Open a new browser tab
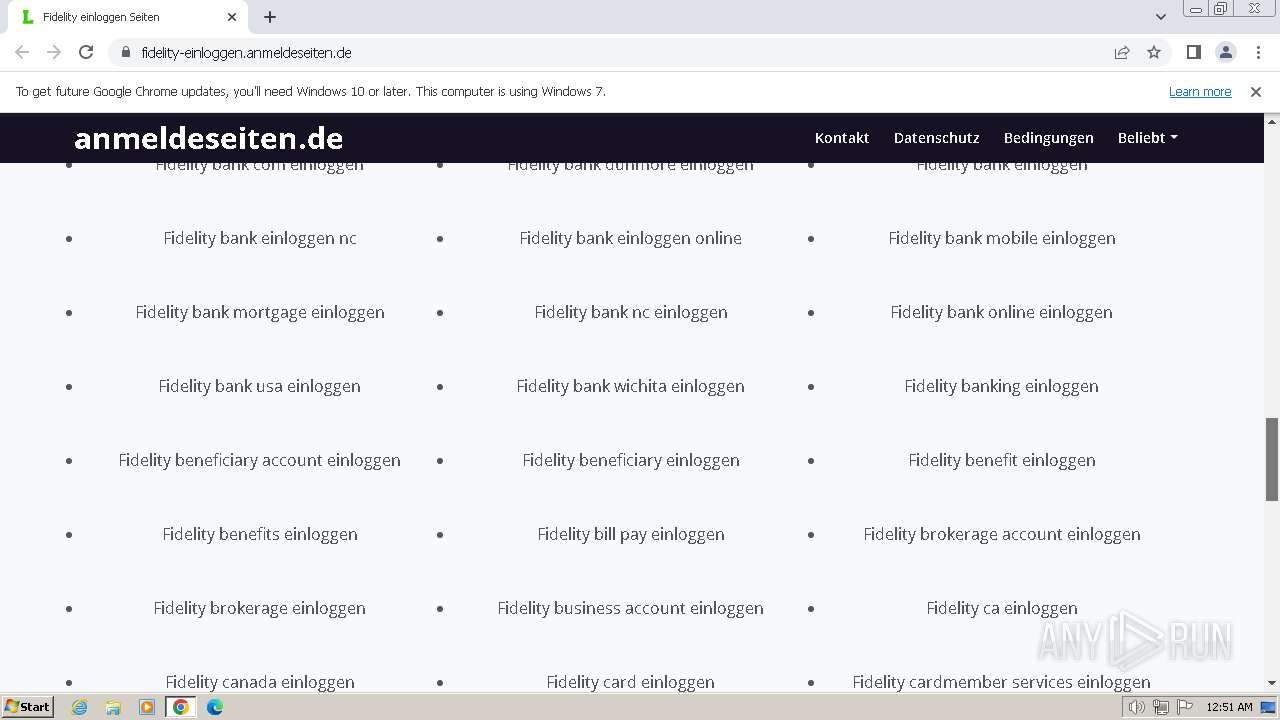This screenshot has width=1280, height=720. 270,17
